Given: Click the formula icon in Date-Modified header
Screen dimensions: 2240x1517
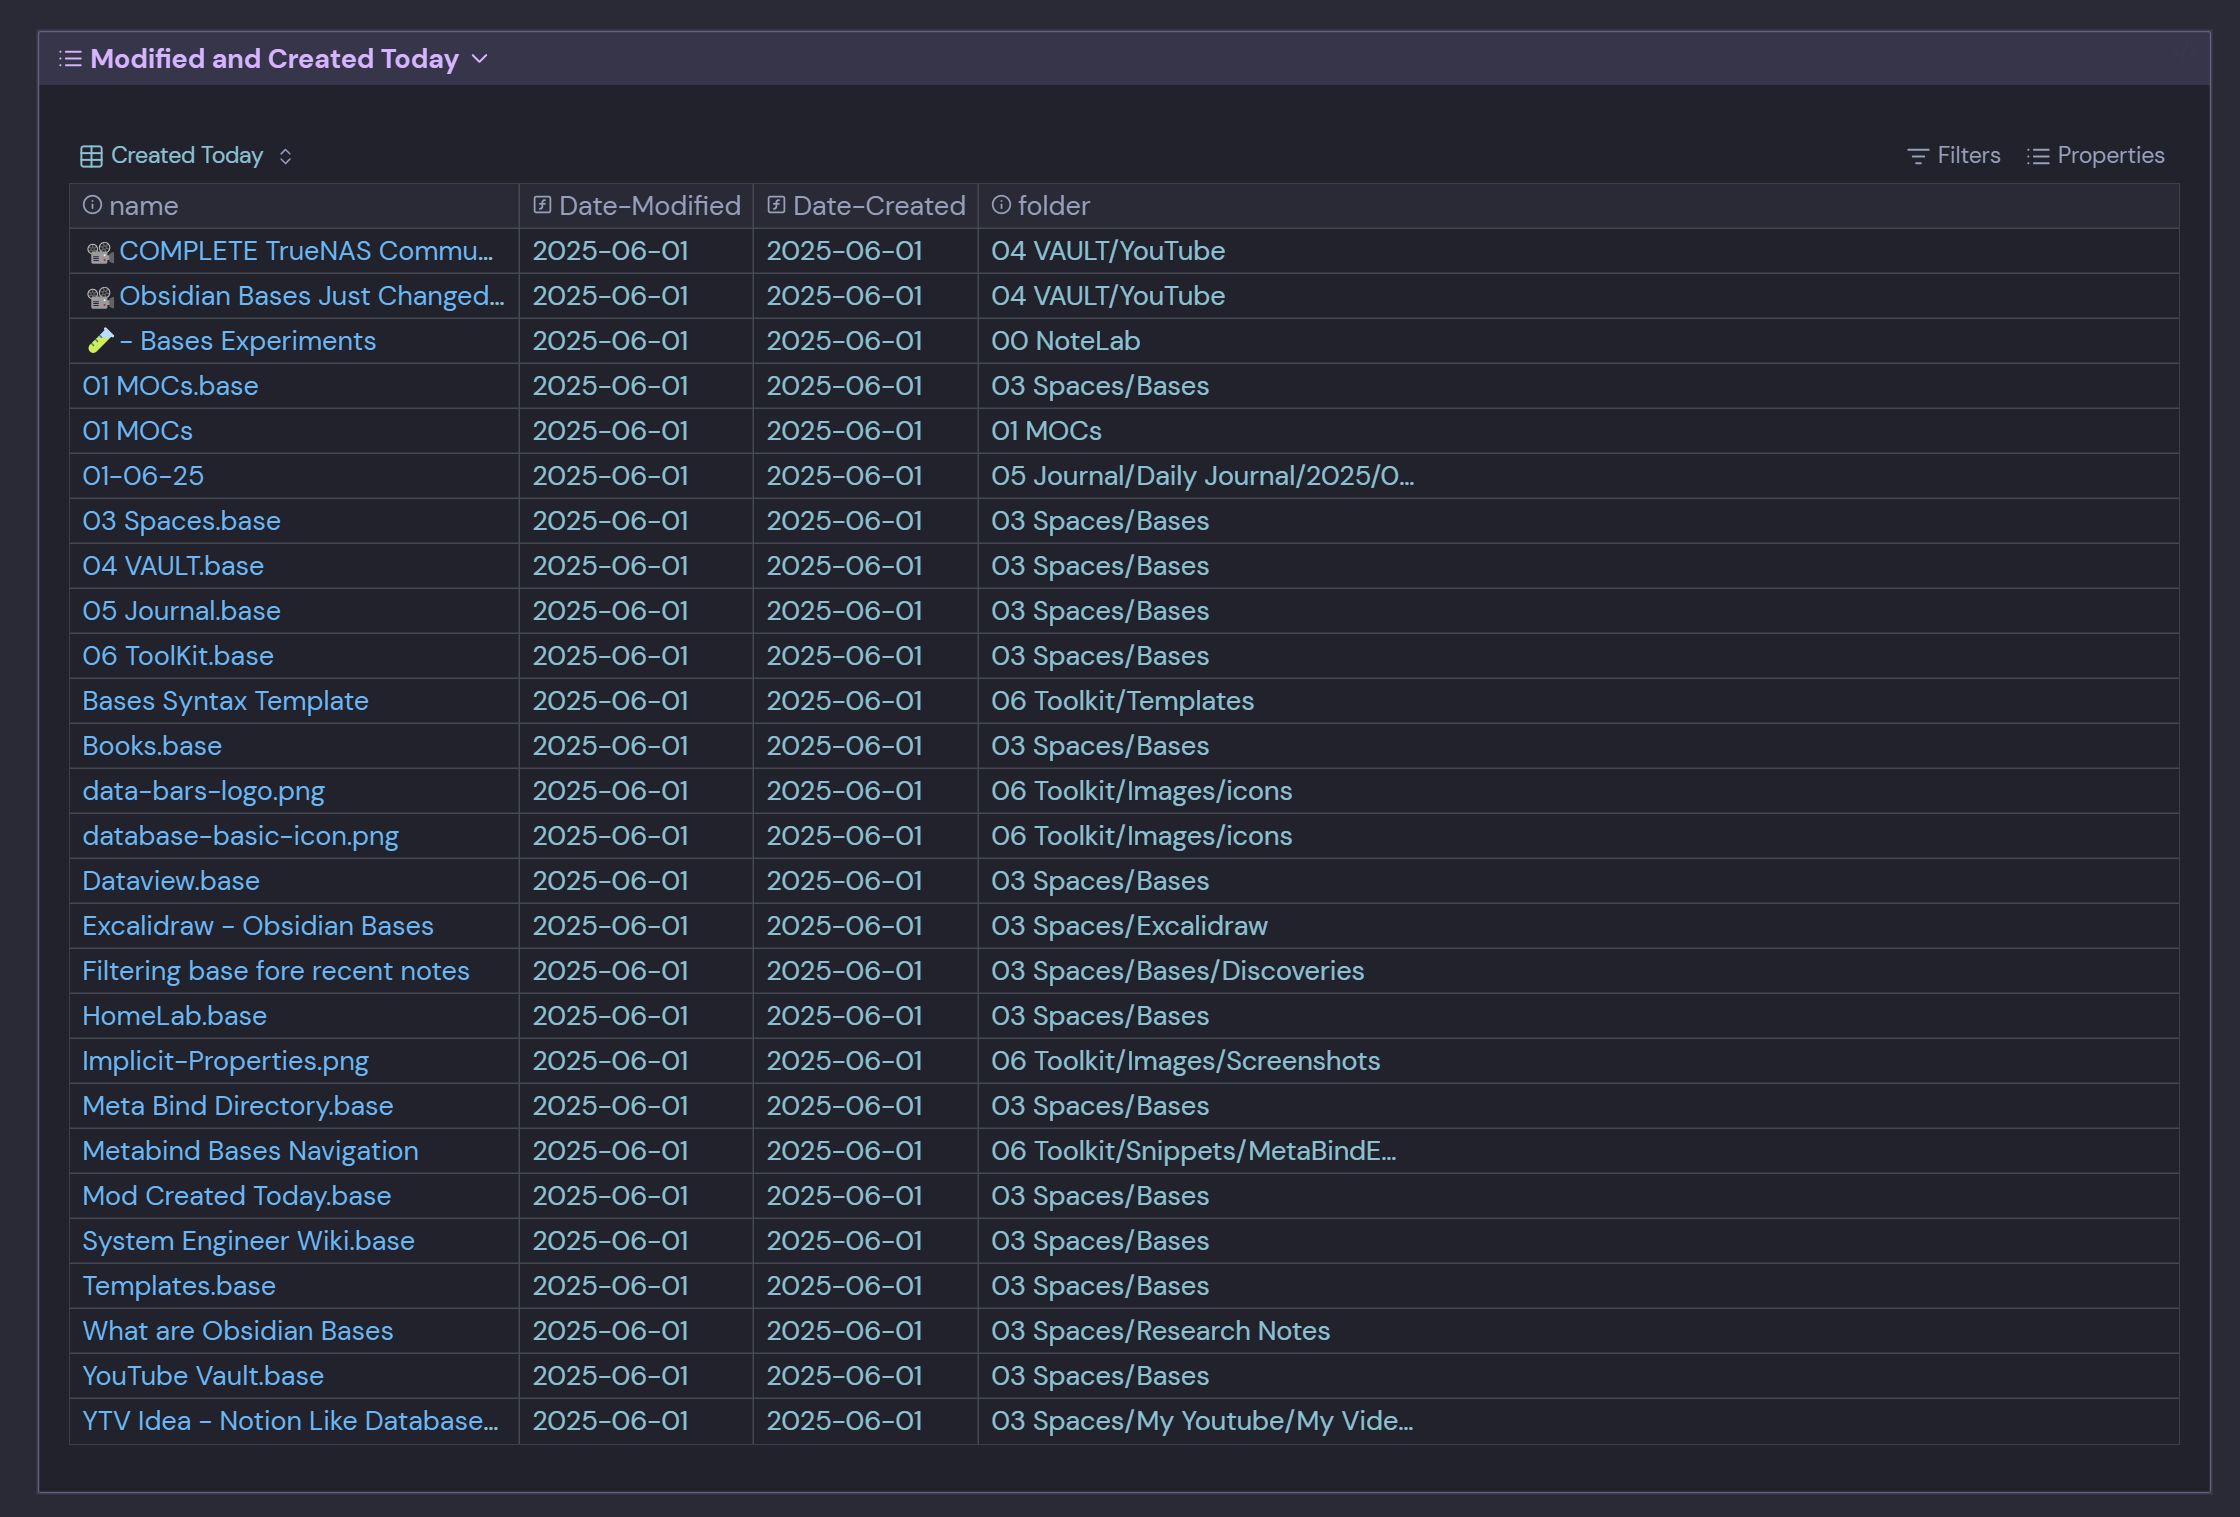Looking at the screenshot, I should (543, 205).
